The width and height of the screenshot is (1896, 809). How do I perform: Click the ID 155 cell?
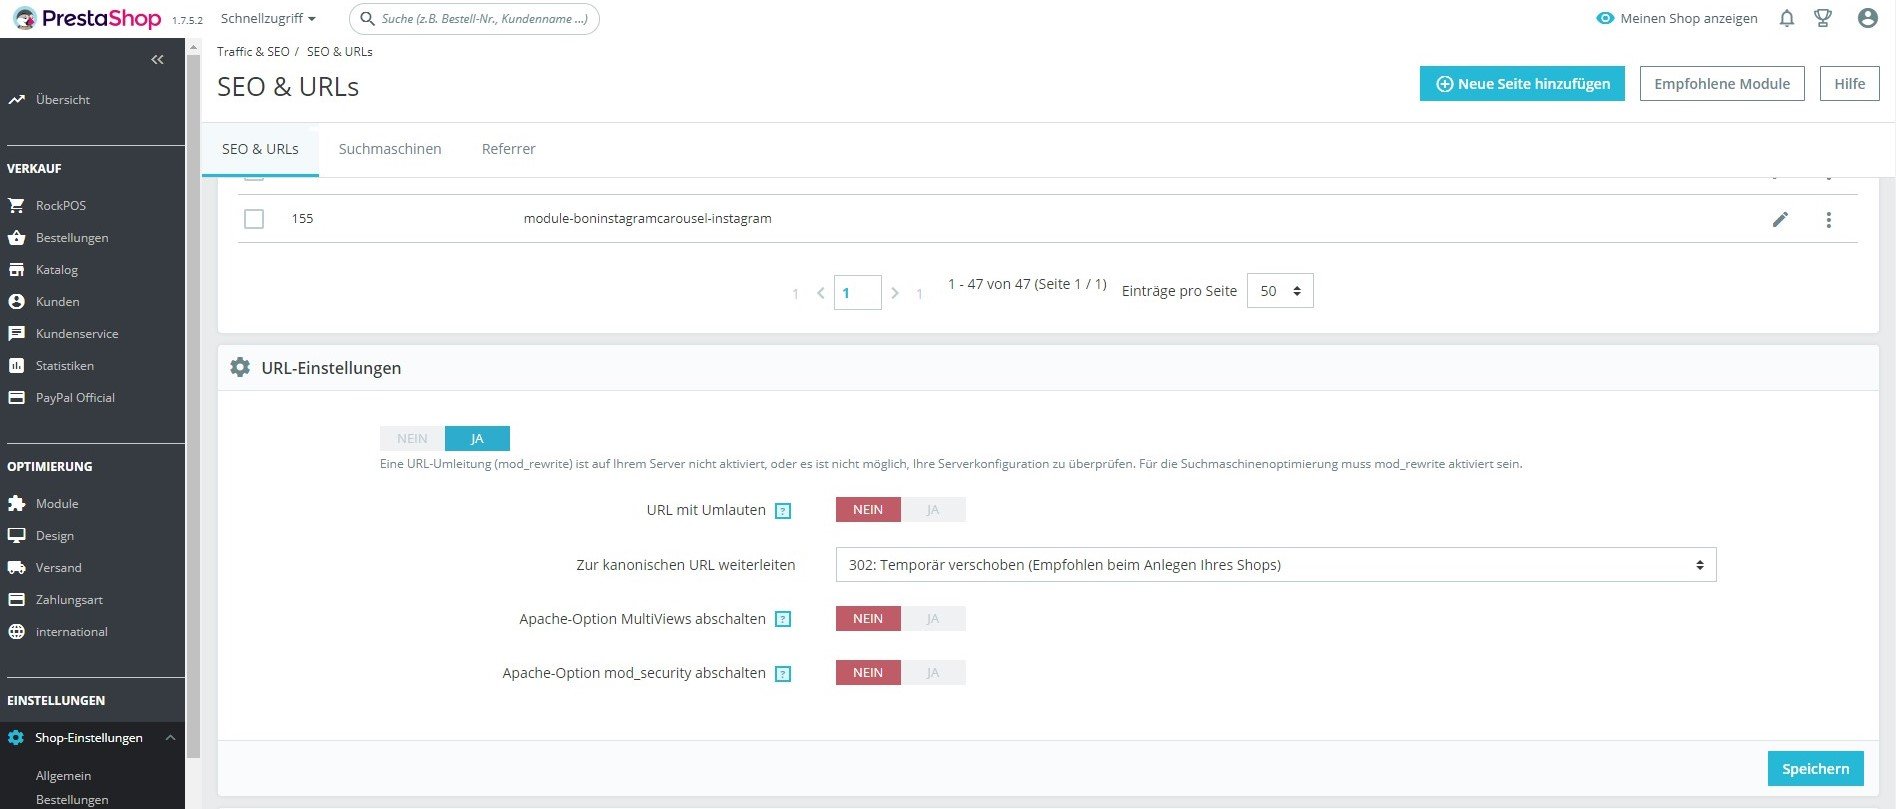[302, 219]
